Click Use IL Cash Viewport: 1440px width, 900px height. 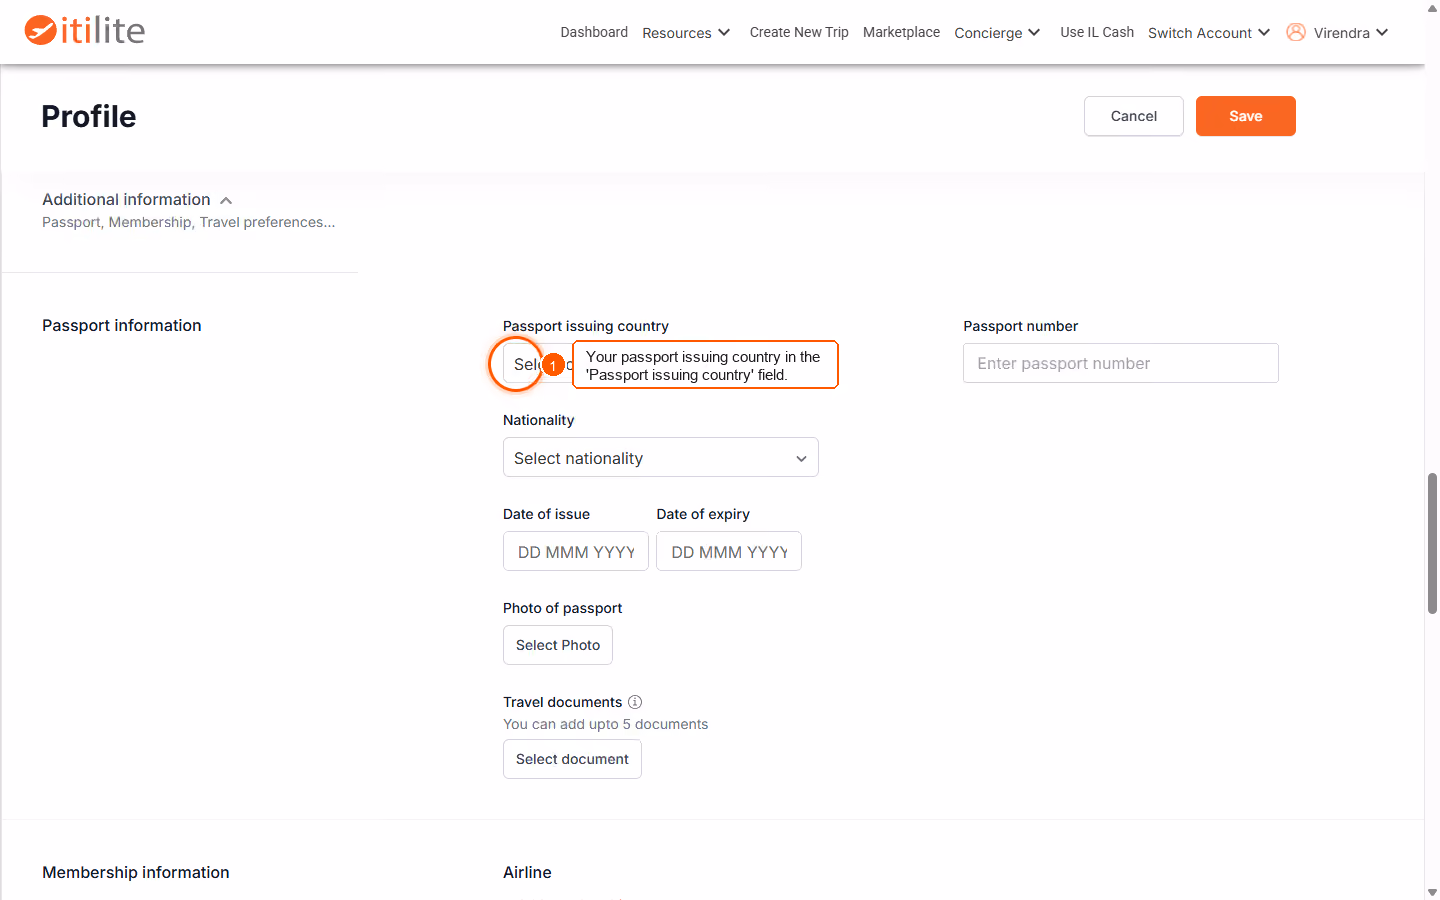coord(1097,32)
